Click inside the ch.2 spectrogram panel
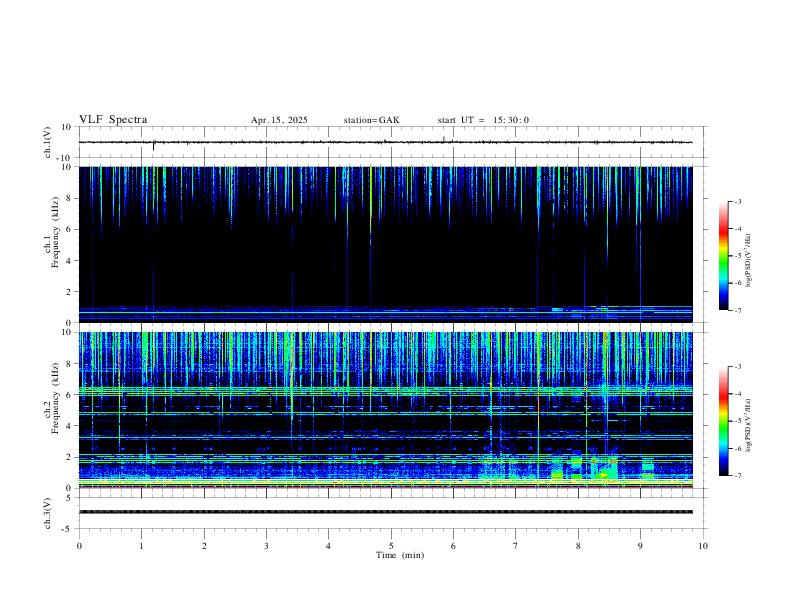The width and height of the screenshot is (792, 612). coord(385,410)
